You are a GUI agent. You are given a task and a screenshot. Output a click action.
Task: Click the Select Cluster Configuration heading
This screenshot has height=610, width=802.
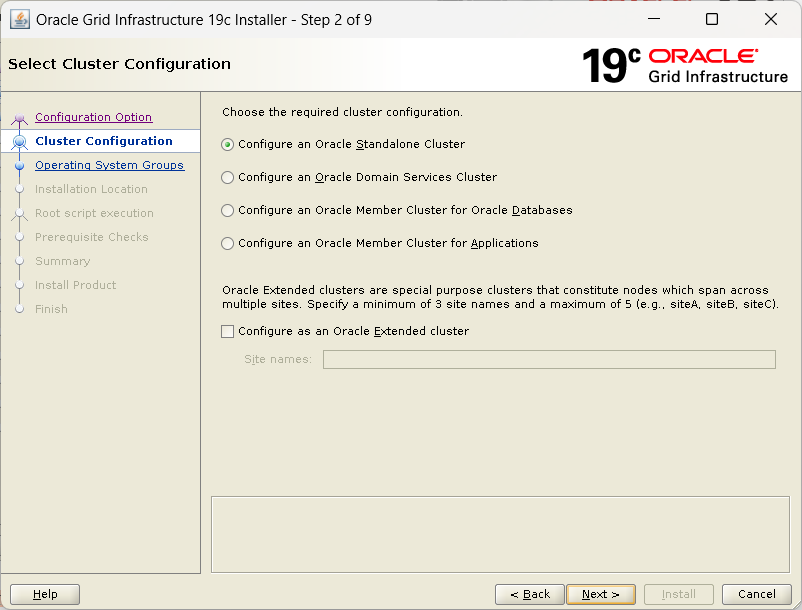(120, 64)
